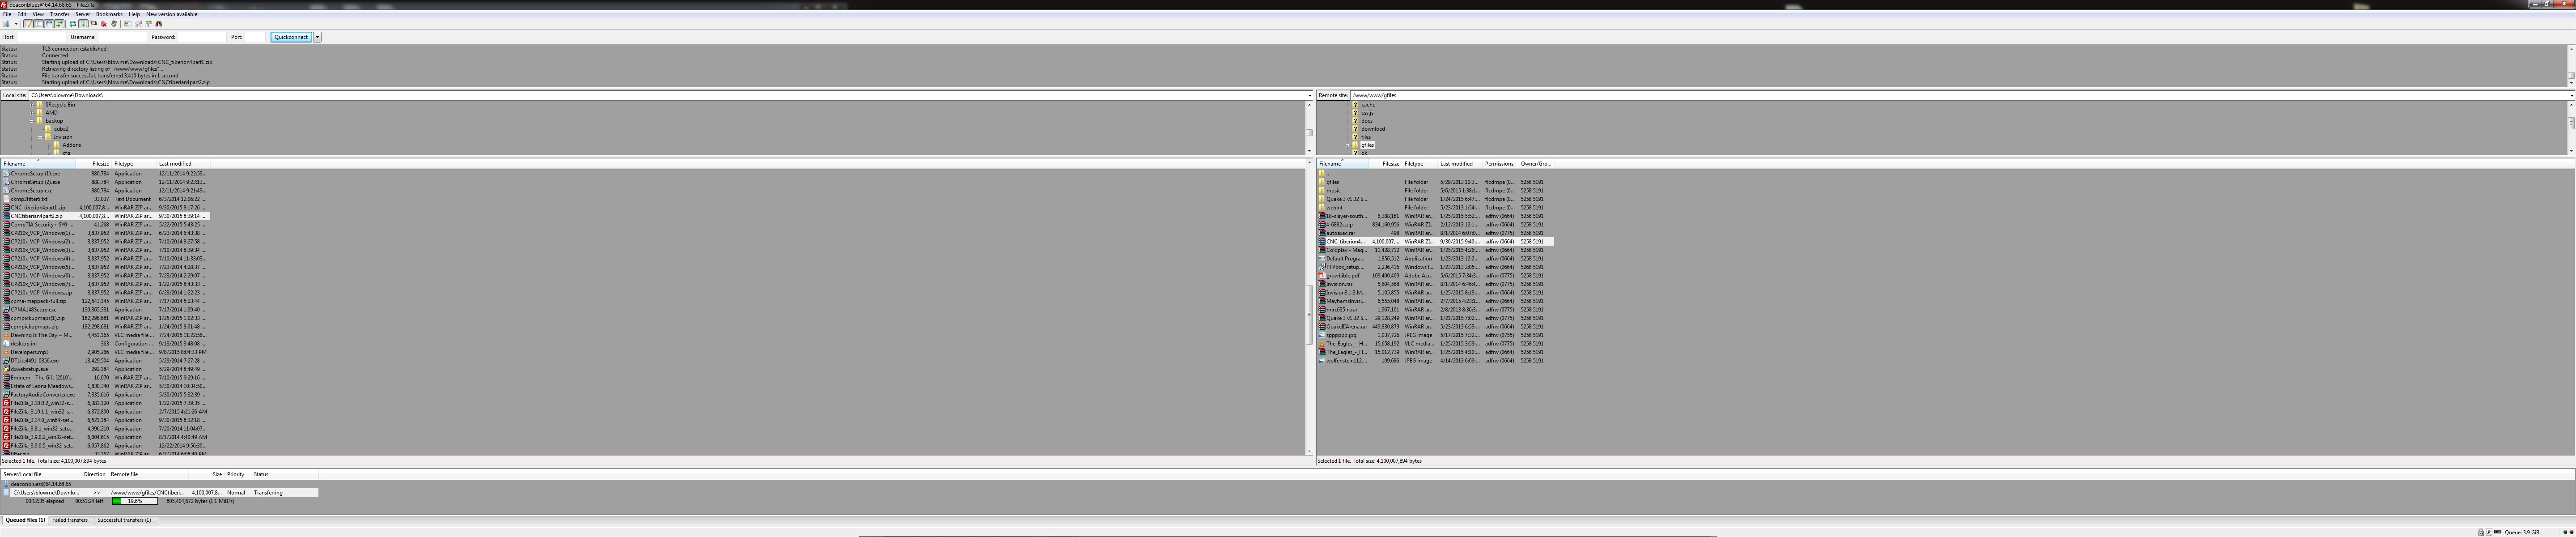The height and width of the screenshot is (537, 2576).
Task: Select the cuba2 folder in local tree
Action: click(61, 129)
